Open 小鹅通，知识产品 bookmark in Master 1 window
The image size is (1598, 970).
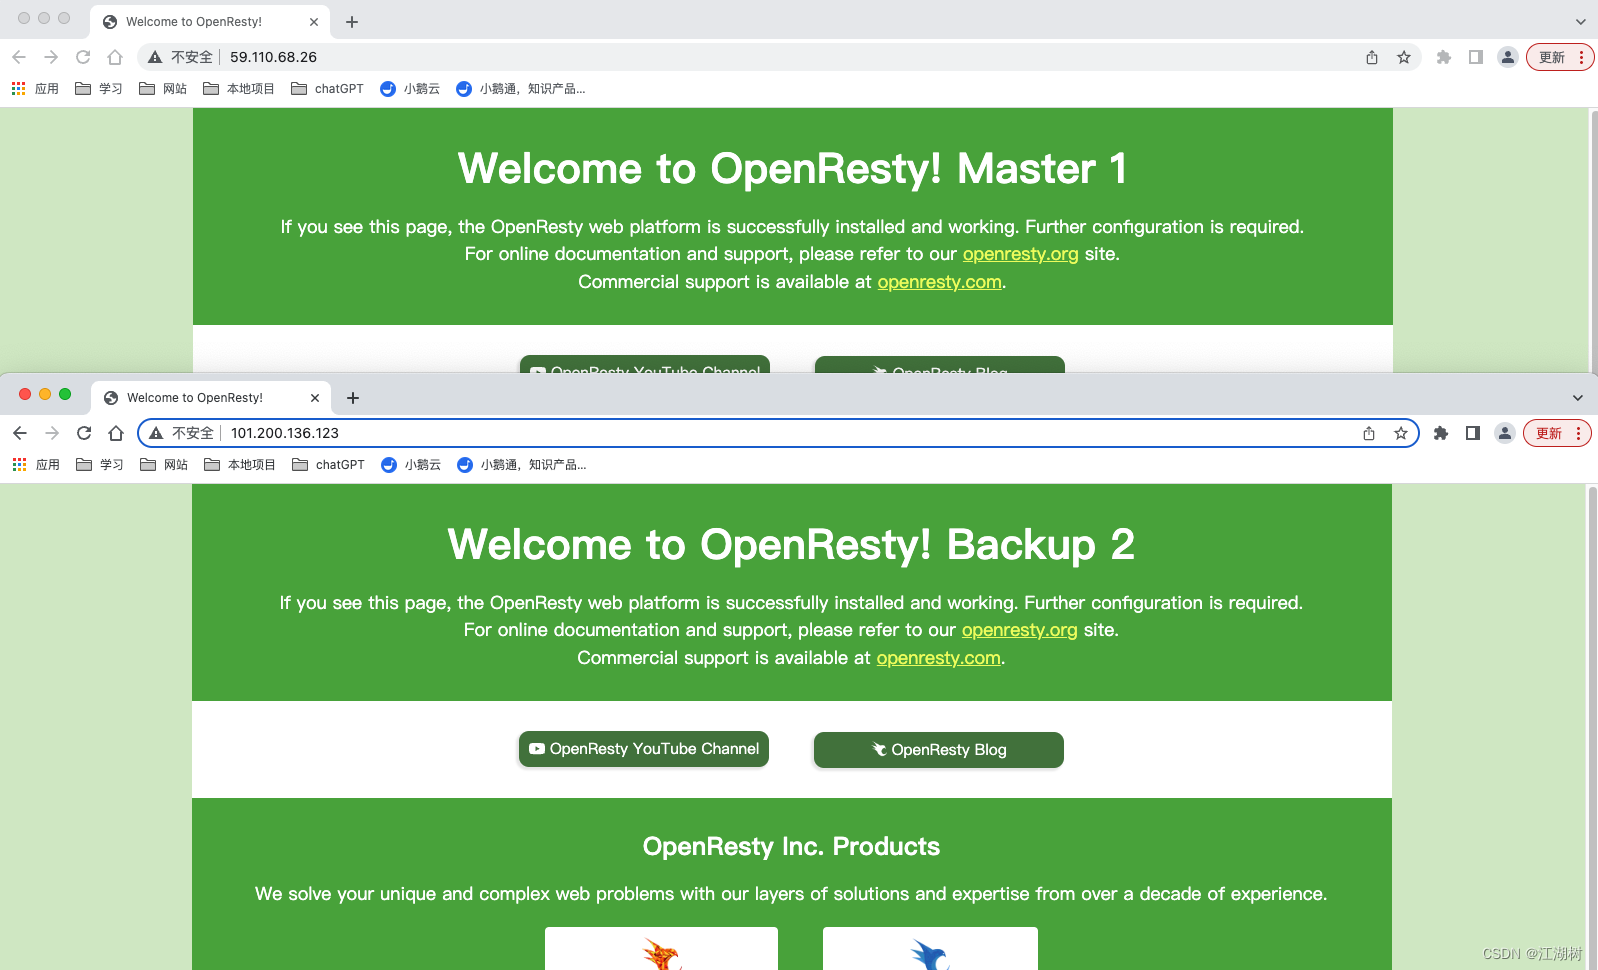[520, 89]
